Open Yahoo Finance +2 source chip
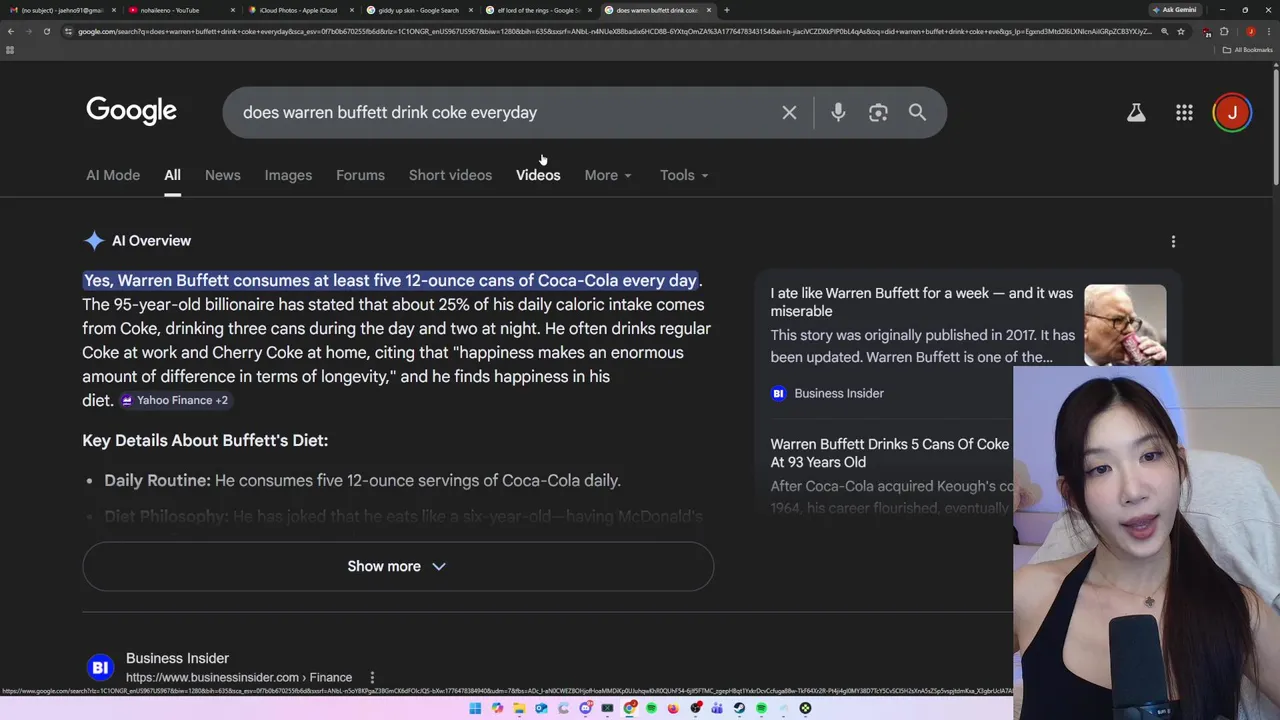This screenshot has width=1280, height=720. (175, 400)
